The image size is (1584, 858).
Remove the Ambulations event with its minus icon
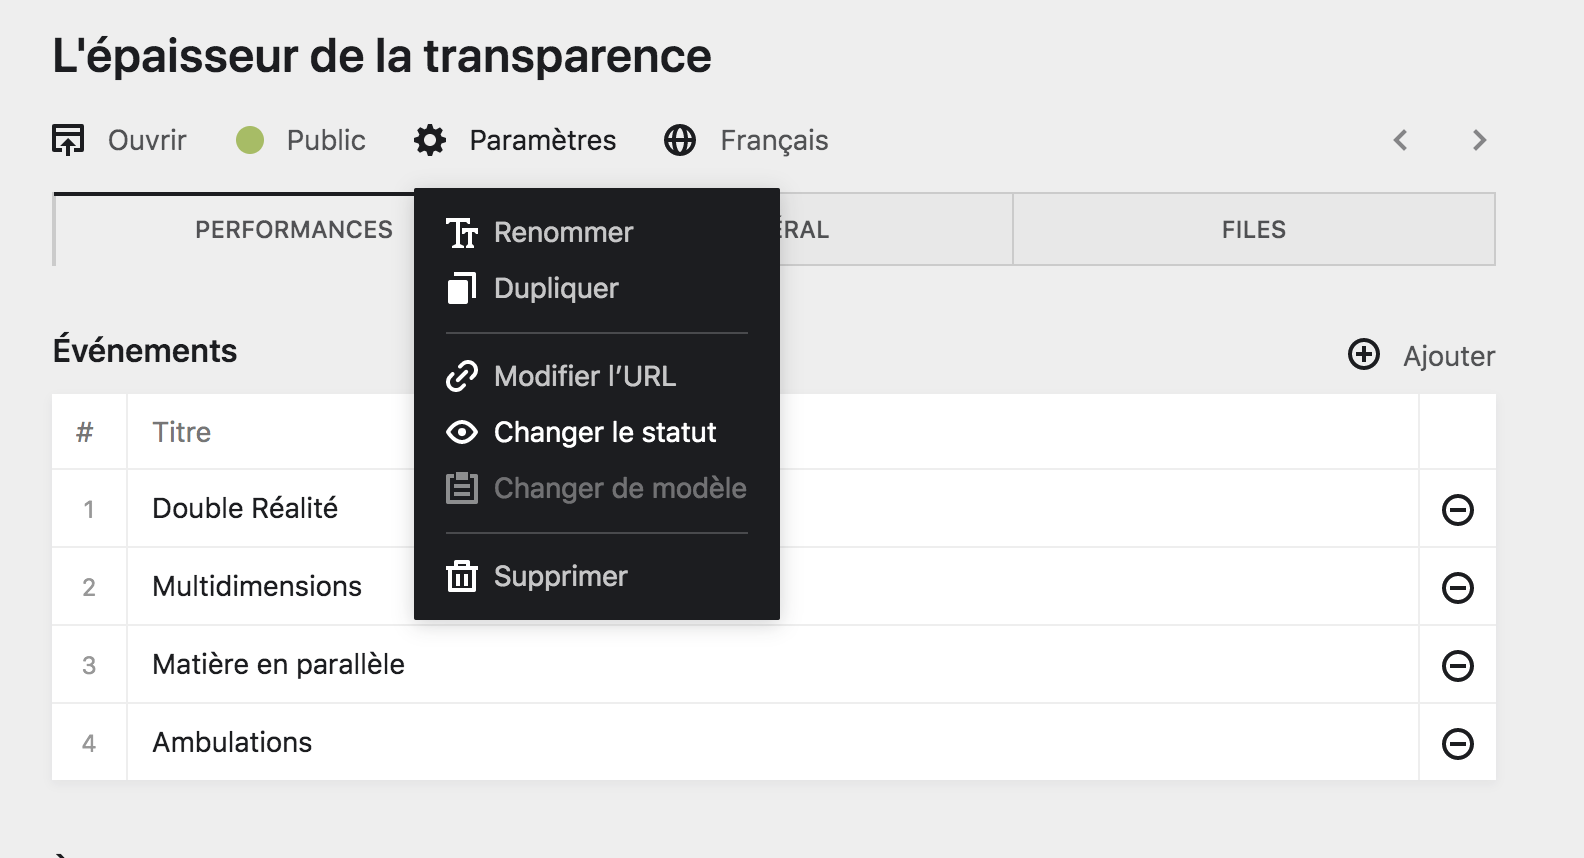point(1457,742)
